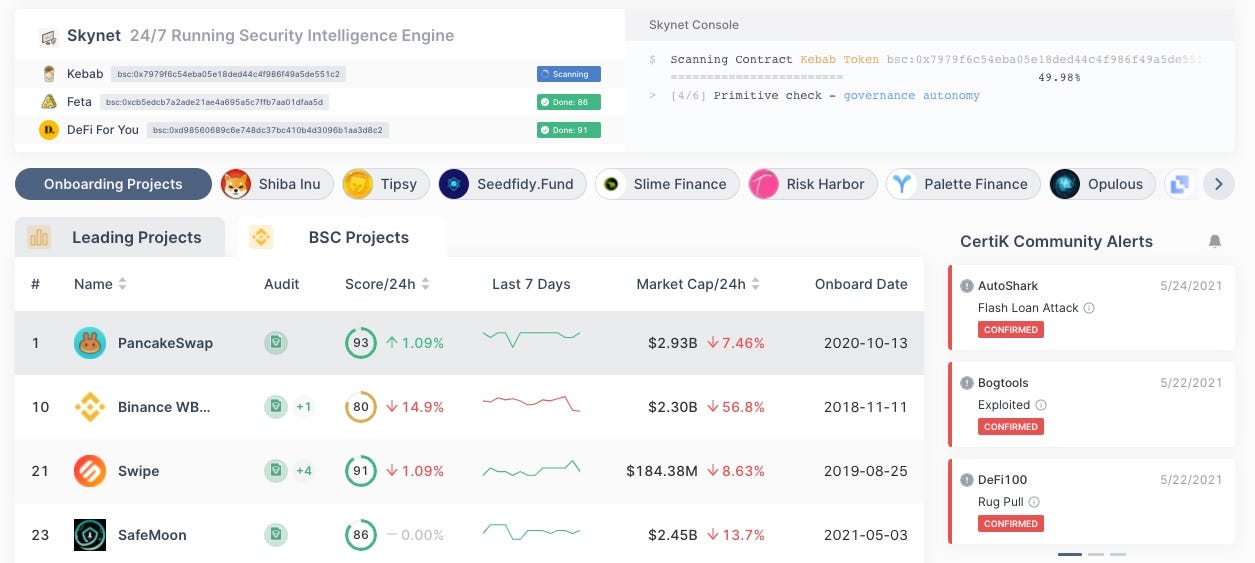Click info icon beside Rug Pull

1034,502
